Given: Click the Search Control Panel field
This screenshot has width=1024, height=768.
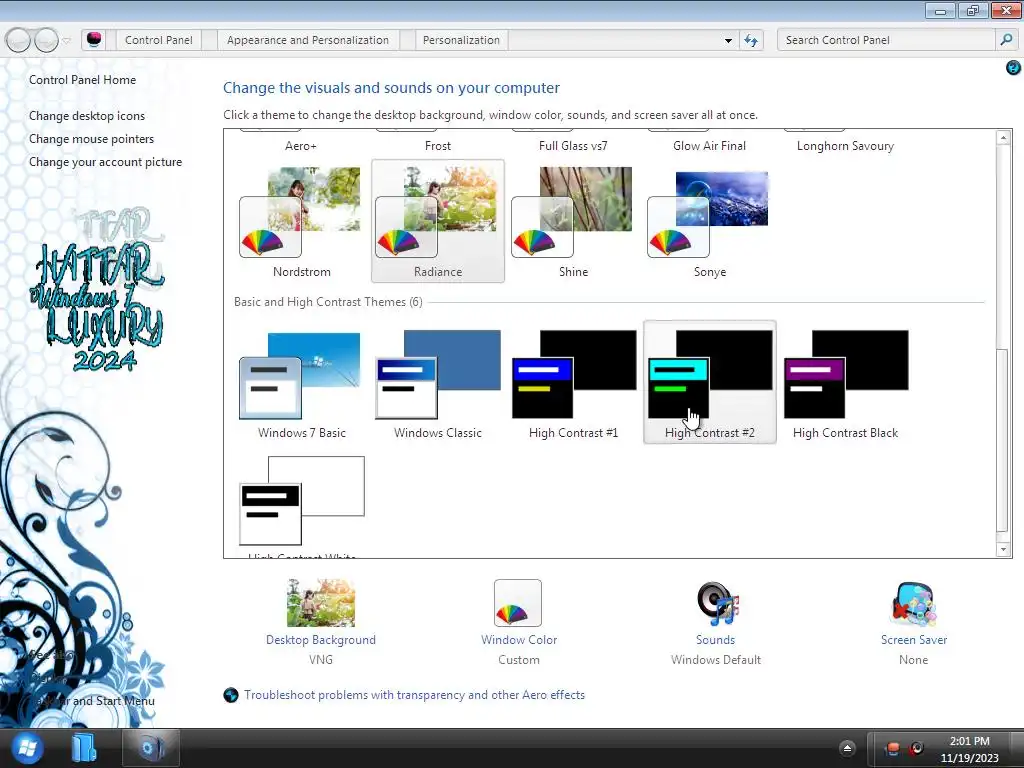Looking at the screenshot, I should [x=886, y=40].
